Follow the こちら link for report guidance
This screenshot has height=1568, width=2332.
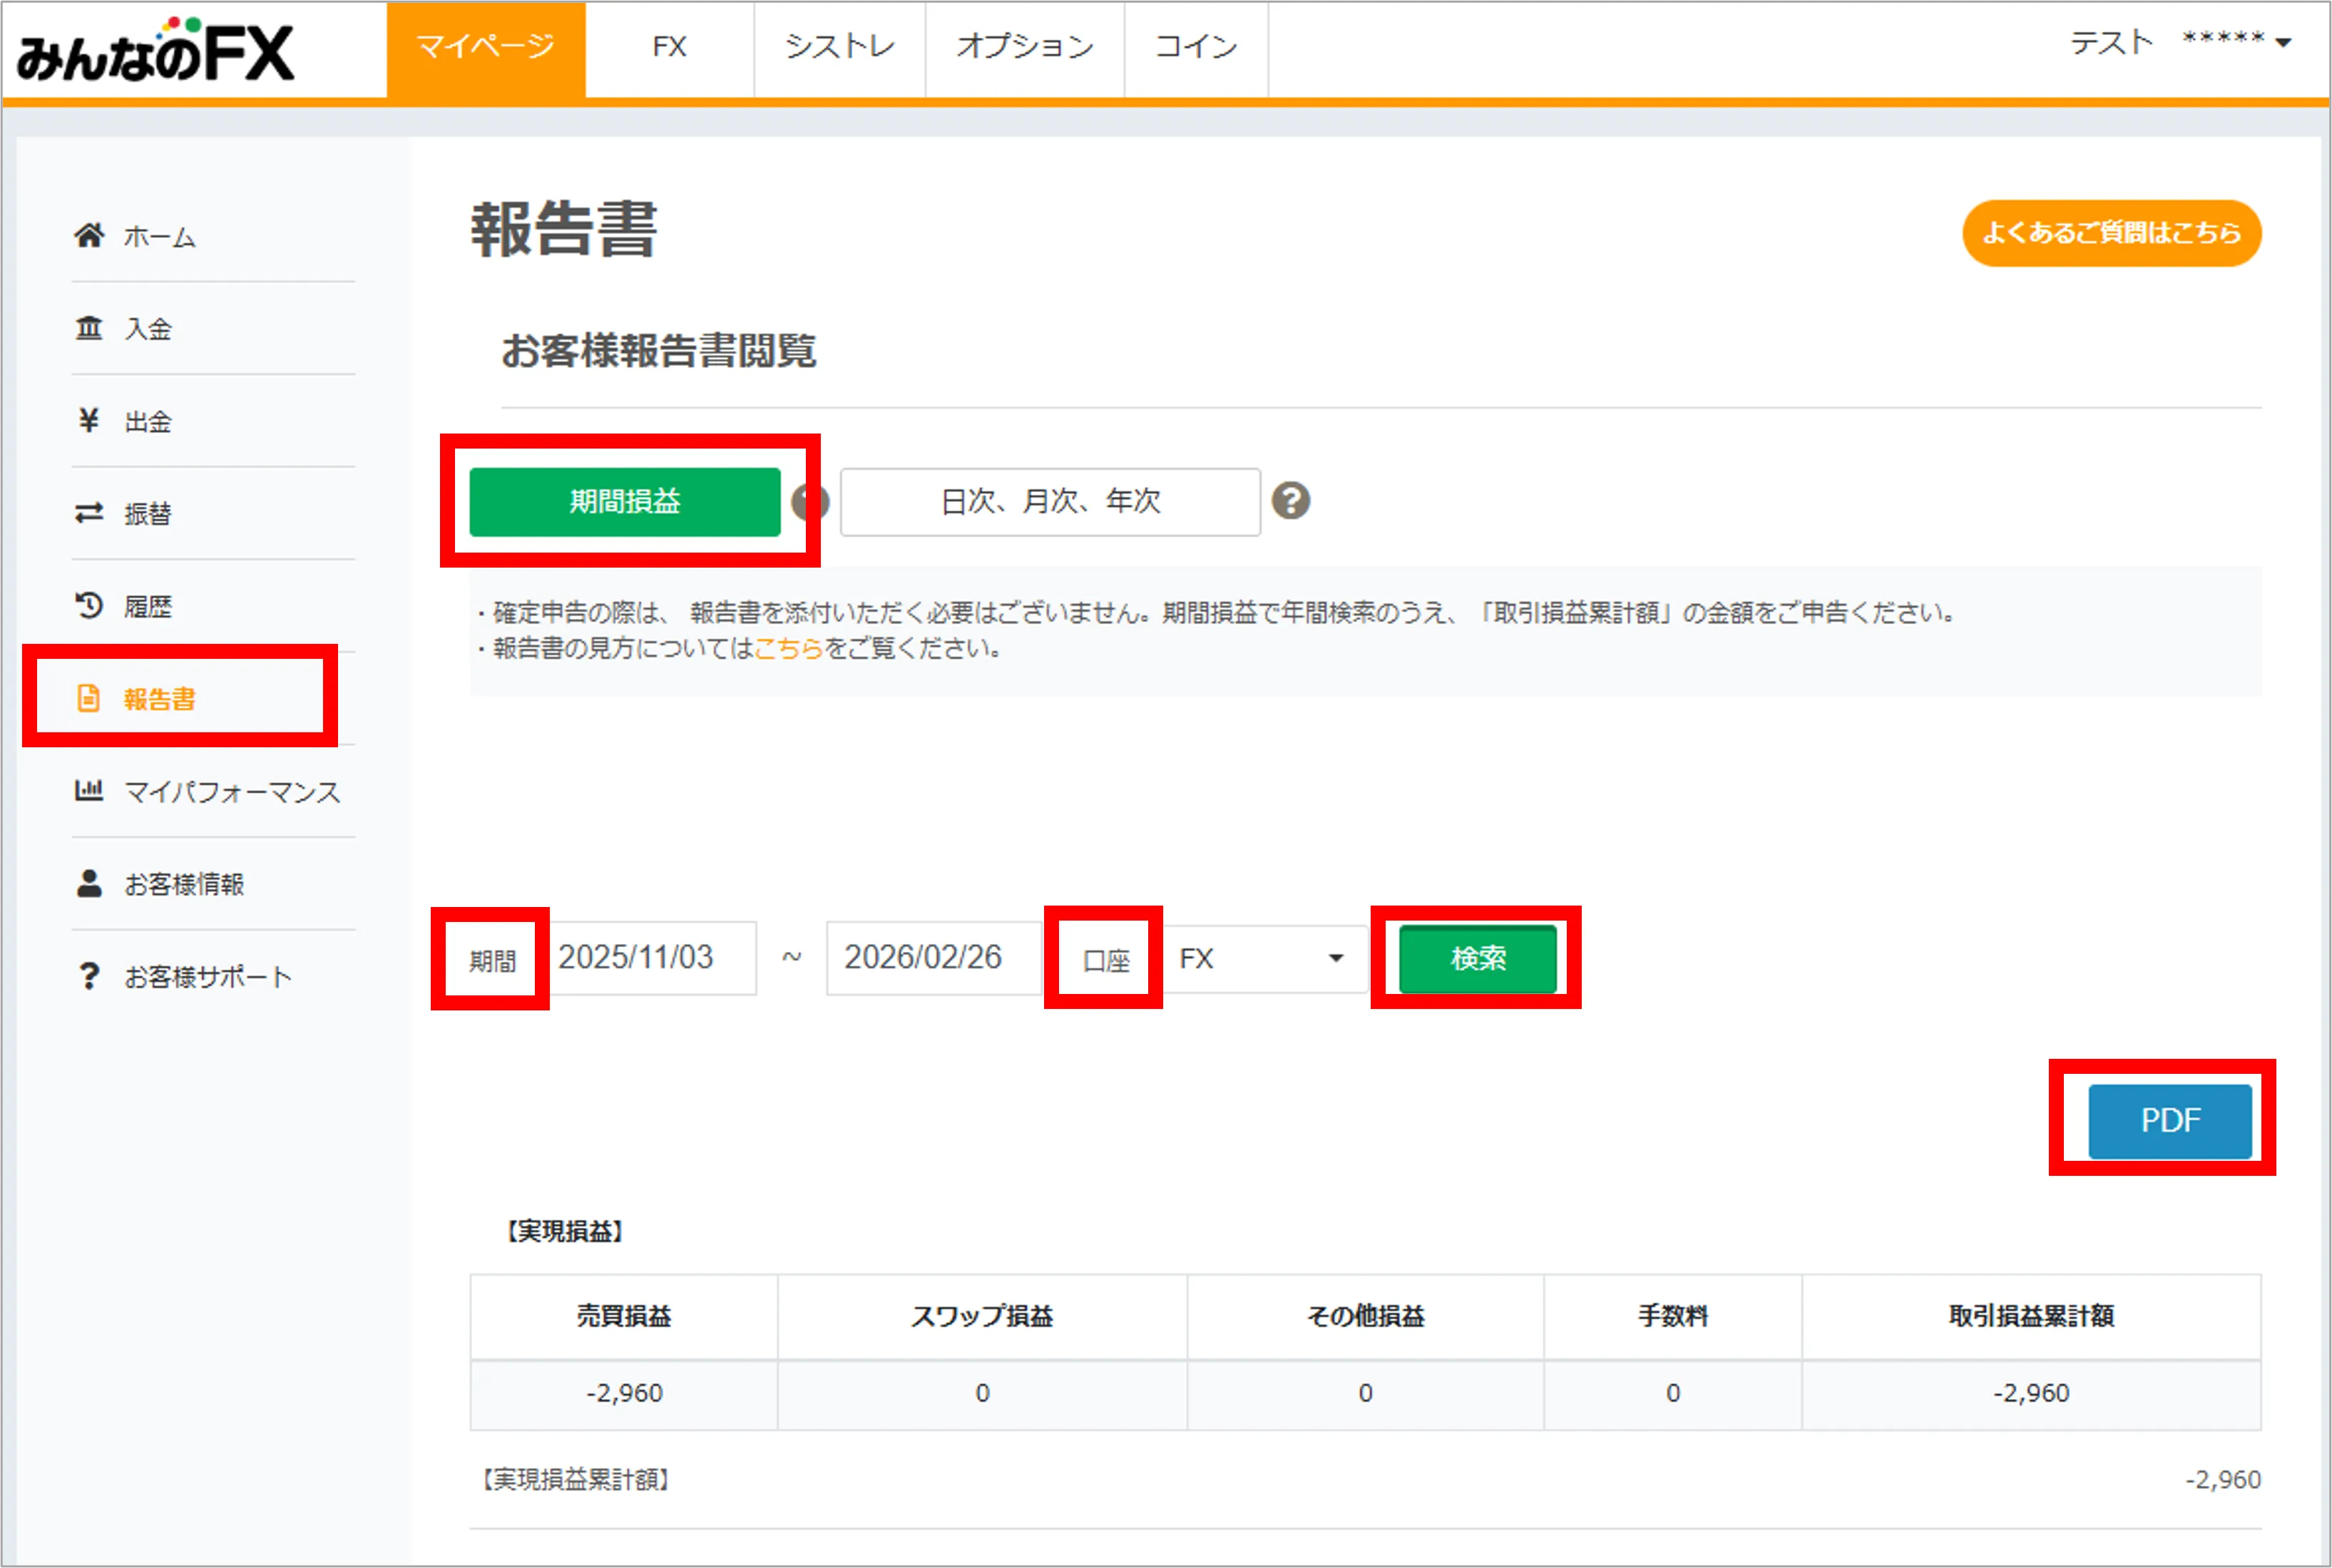click(x=788, y=649)
